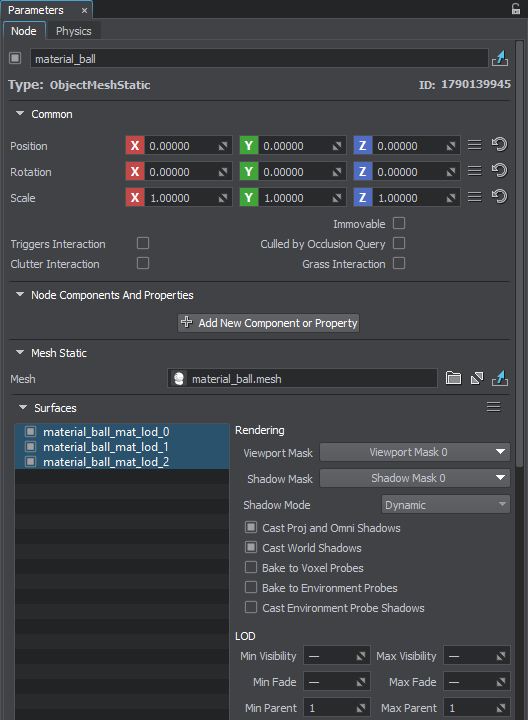The height and width of the screenshot is (720, 528).
Task: Switch to the Physics tab
Action: point(73,31)
